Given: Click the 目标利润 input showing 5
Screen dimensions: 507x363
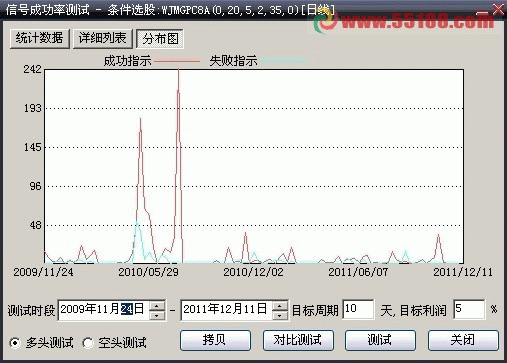Looking at the screenshot, I should (x=469, y=309).
